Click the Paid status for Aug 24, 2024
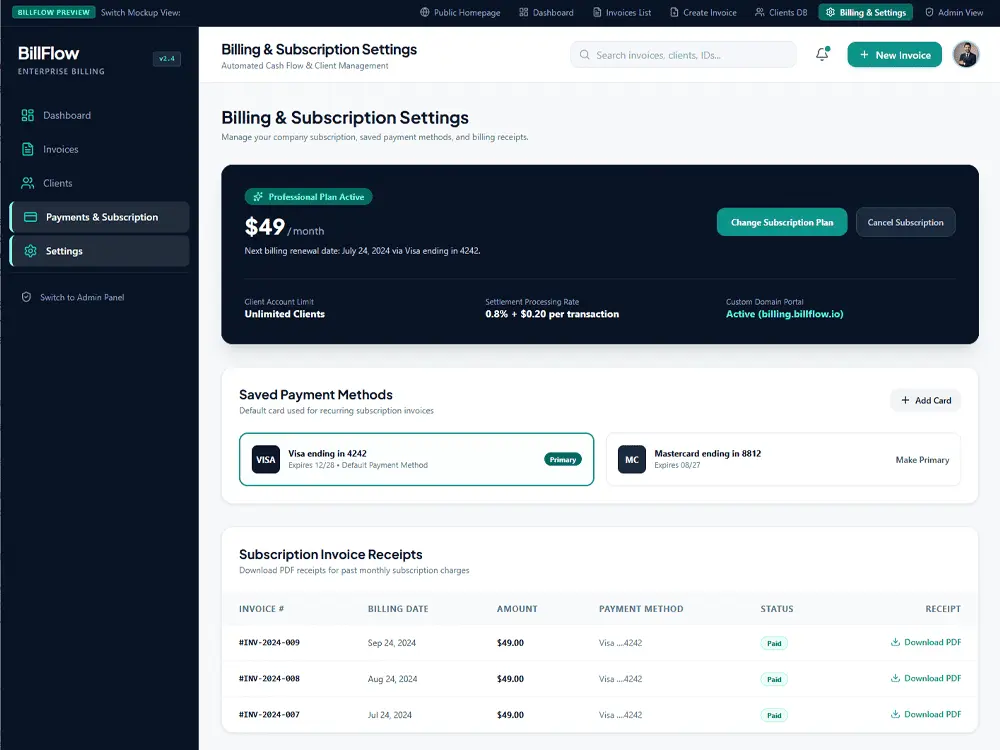Viewport: 1000px width, 750px height. click(x=774, y=679)
